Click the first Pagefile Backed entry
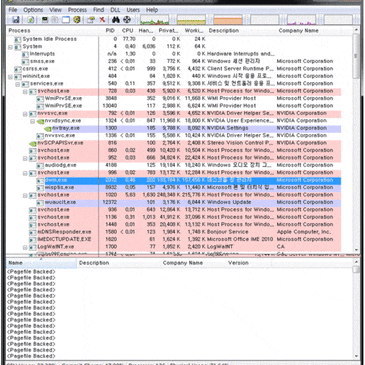 (x=31, y=272)
